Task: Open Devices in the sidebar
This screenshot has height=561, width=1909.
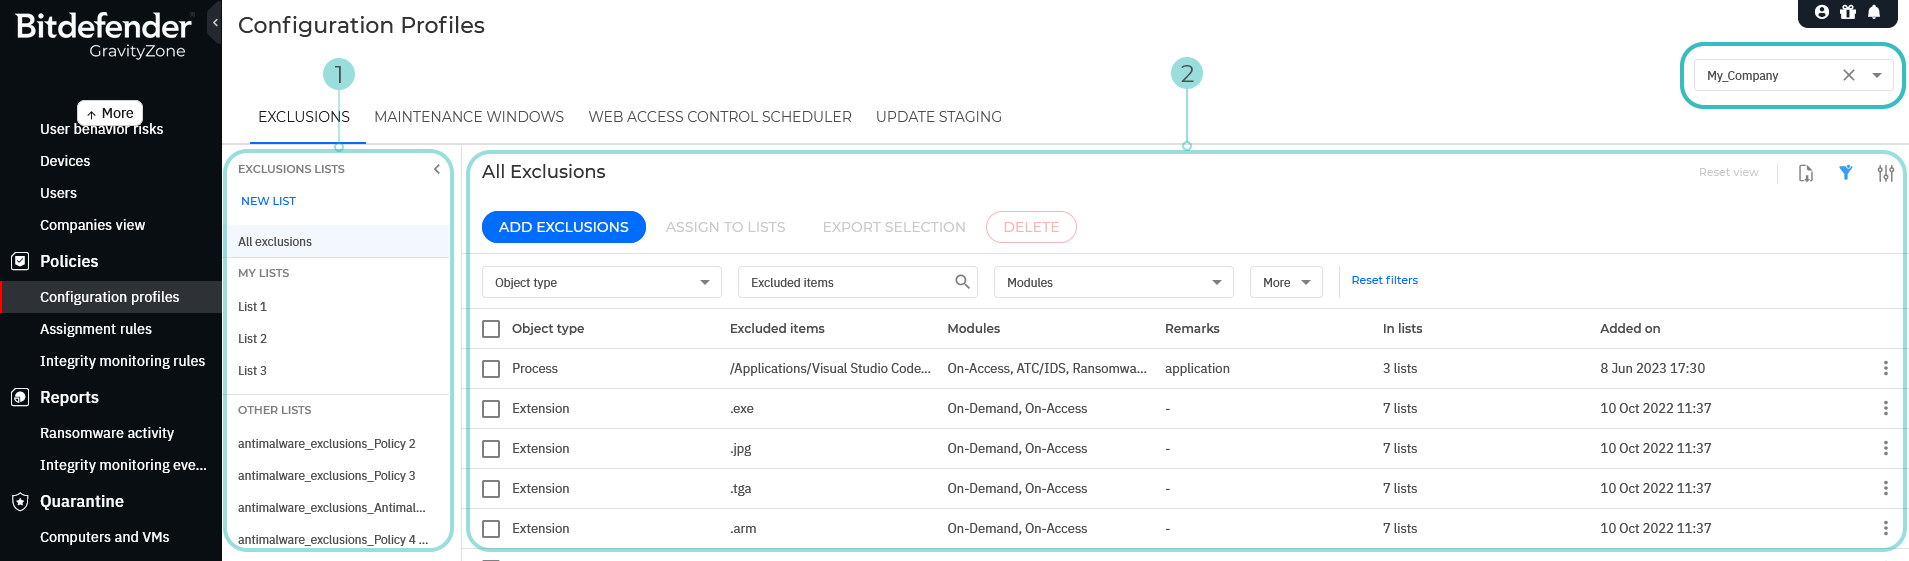Action: pyautogui.click(x=65, y=161)
